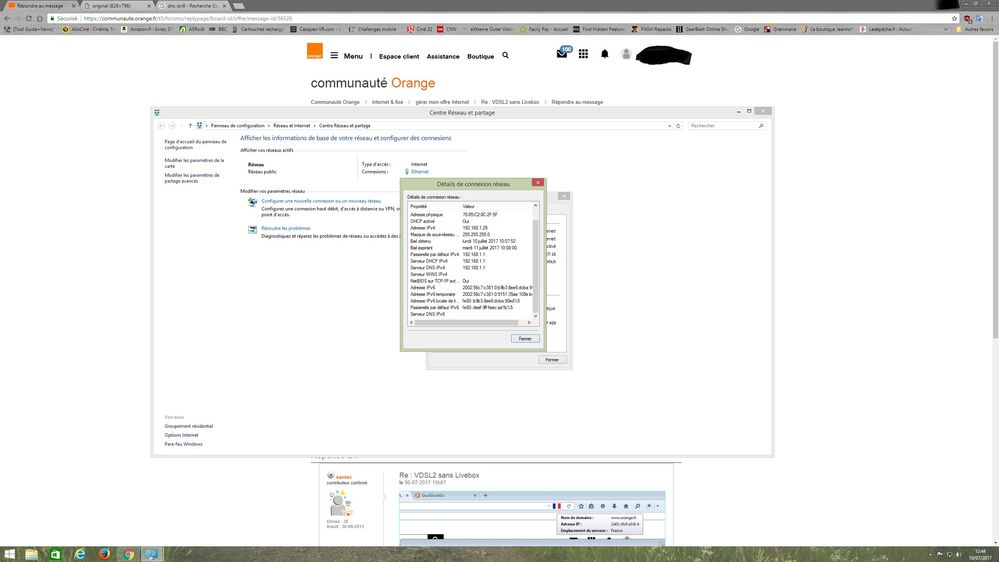This screenshot has height=562, width=999.
Task: Open the Espace client menu item
Action: point(399,56)
